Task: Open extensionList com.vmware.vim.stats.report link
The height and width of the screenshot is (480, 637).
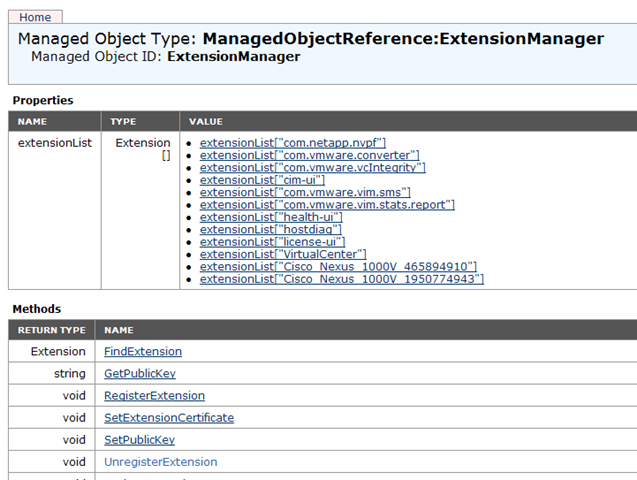Action: click(327, 204)
